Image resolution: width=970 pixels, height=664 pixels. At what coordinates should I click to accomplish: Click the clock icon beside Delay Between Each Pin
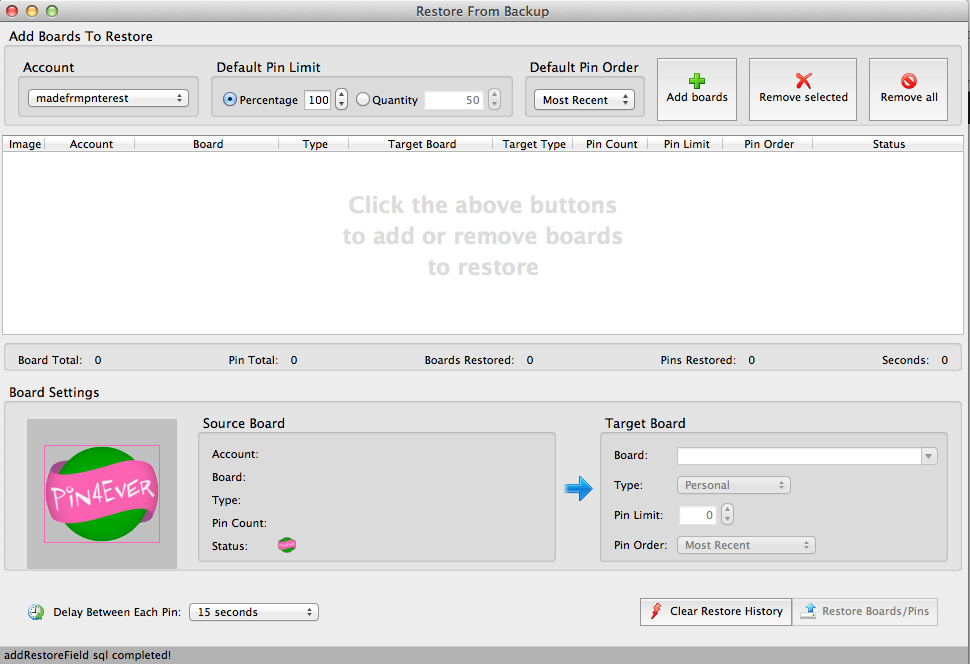[36, 612]
